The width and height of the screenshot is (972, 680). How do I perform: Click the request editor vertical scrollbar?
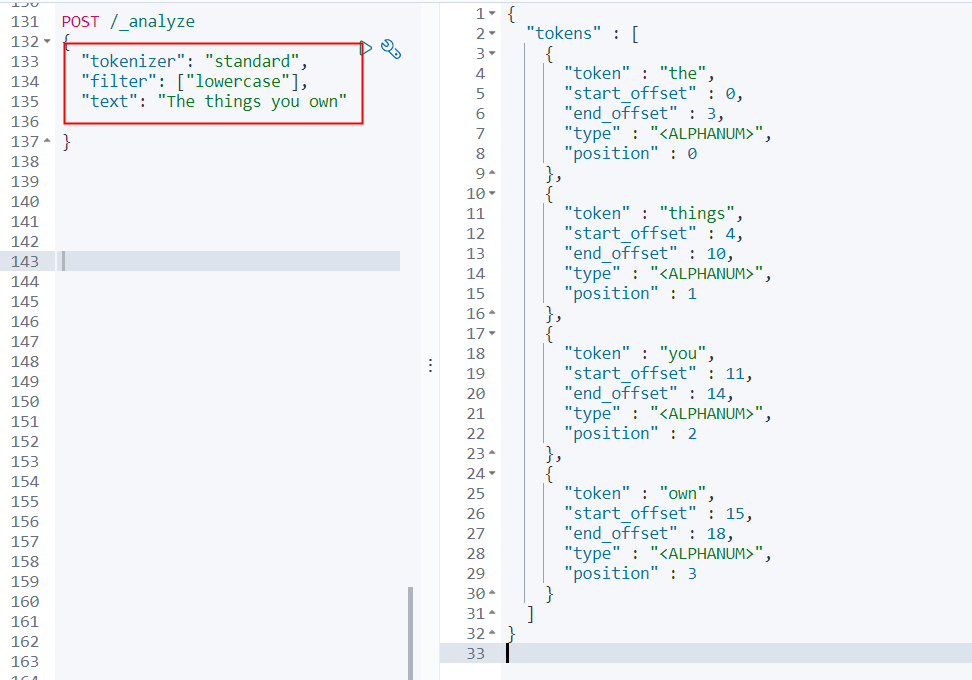pyautogui.click(x=410, y=632)
